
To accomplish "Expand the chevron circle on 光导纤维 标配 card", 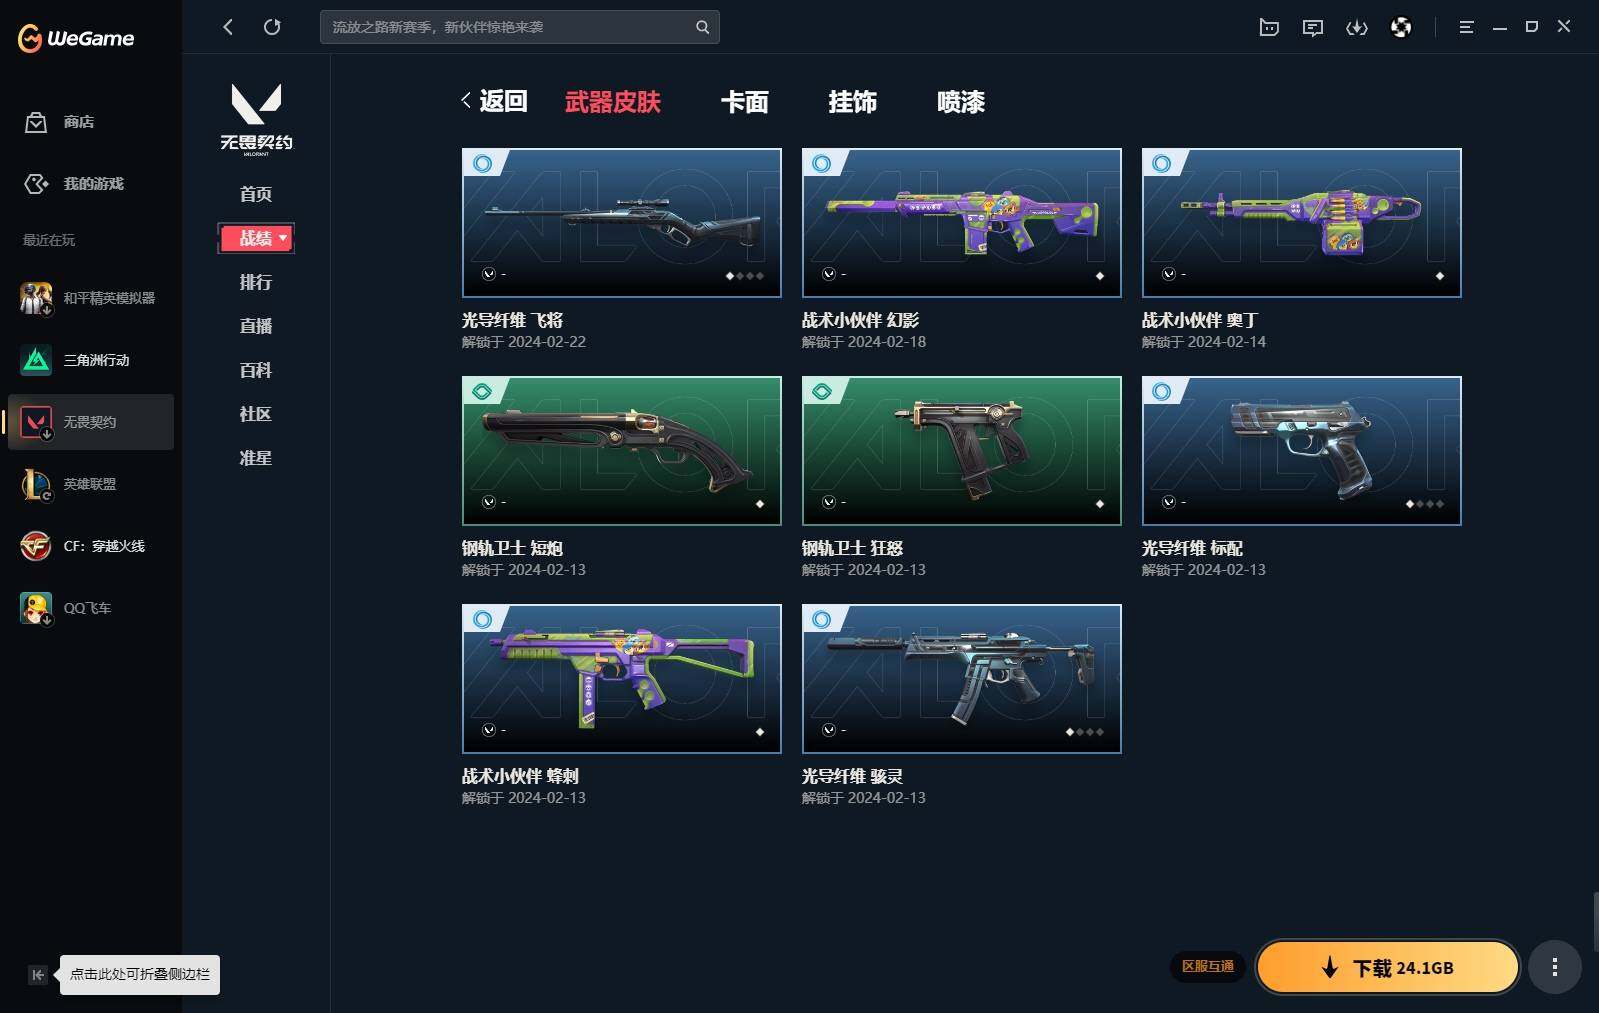I will (x=1169, y=502).
